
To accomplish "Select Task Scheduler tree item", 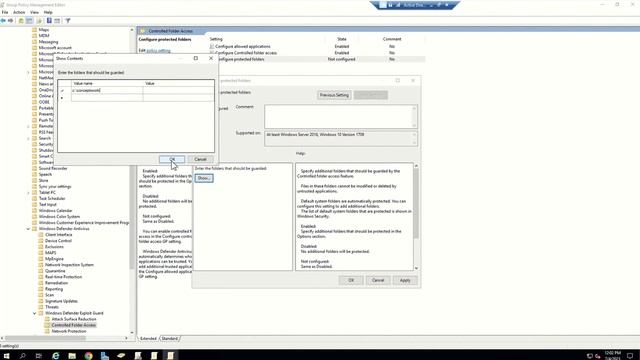I will click(x=52, y=199).
